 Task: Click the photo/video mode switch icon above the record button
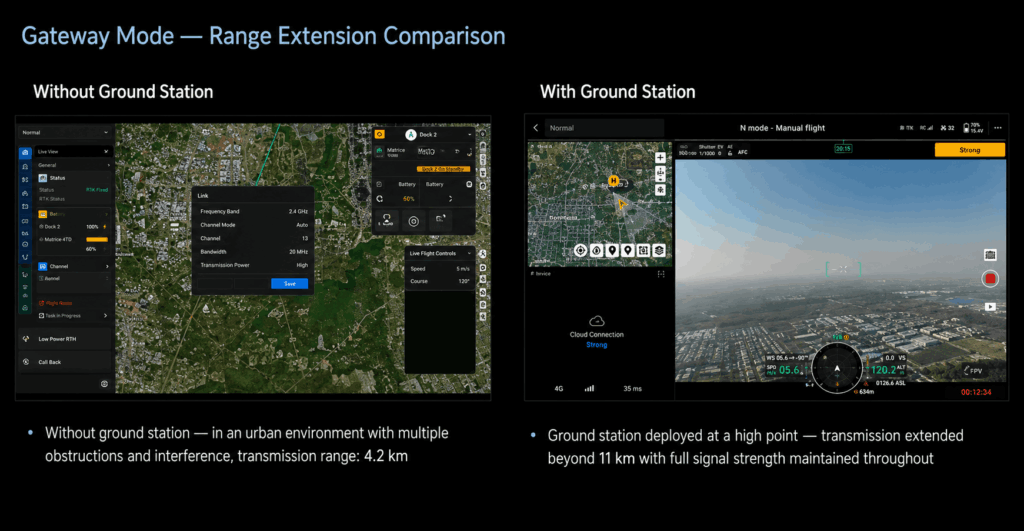[990, 255]
